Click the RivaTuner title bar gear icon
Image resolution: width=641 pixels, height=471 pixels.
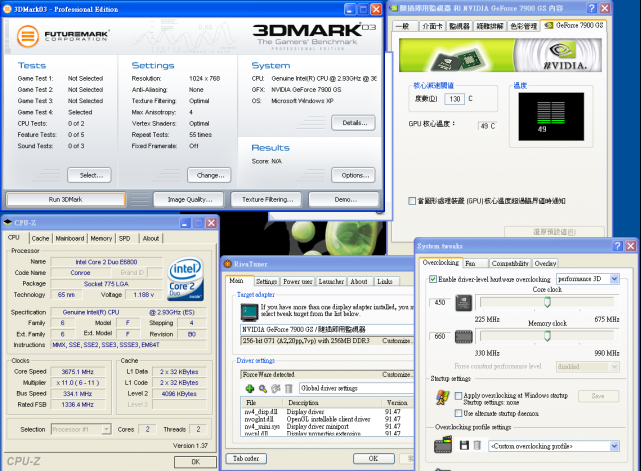pyautogui.click(x=228, y=264)
